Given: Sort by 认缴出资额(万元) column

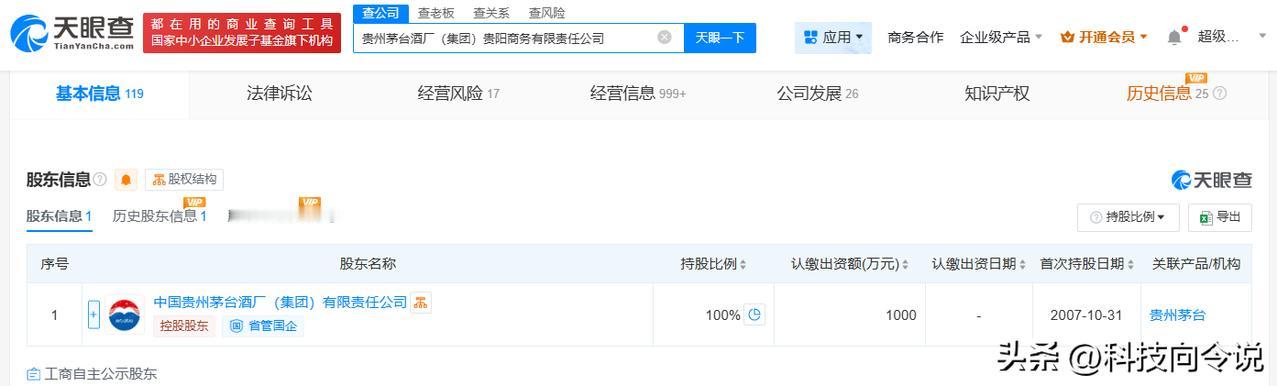Looking at the screenshot, I should click(x=850, y=264).
